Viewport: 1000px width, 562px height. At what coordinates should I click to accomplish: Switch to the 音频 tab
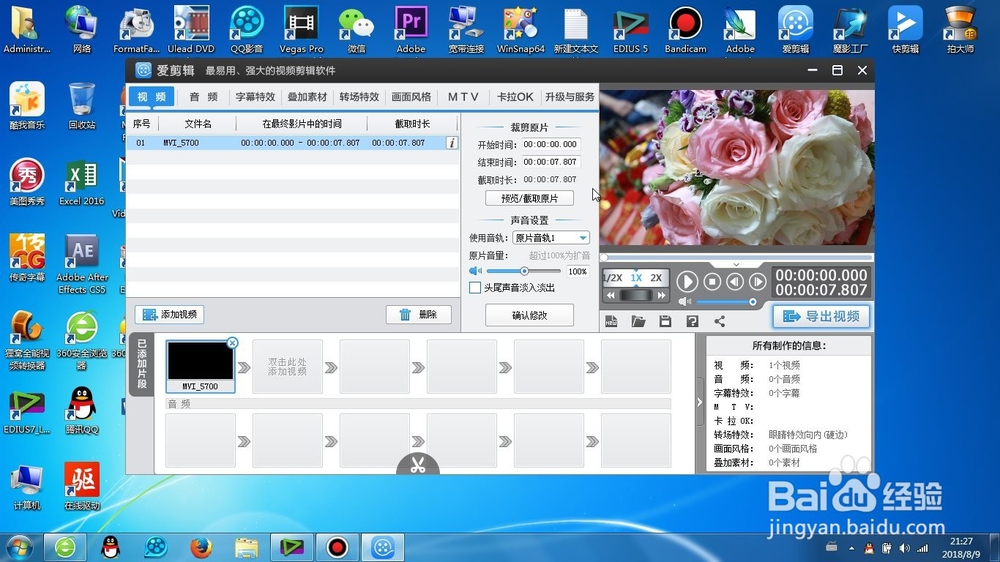point(203,96)
